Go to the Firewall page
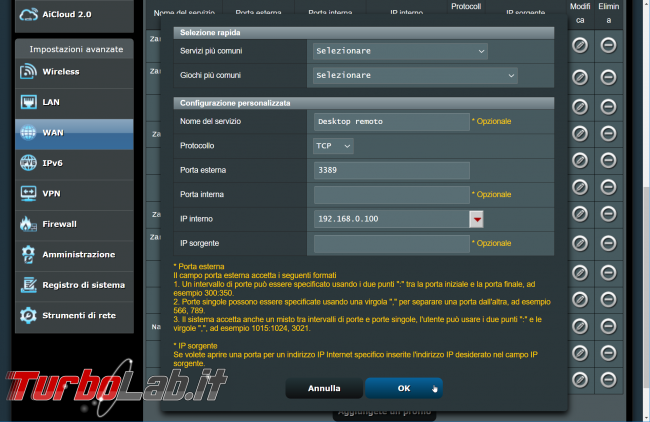 coord(74,224)
